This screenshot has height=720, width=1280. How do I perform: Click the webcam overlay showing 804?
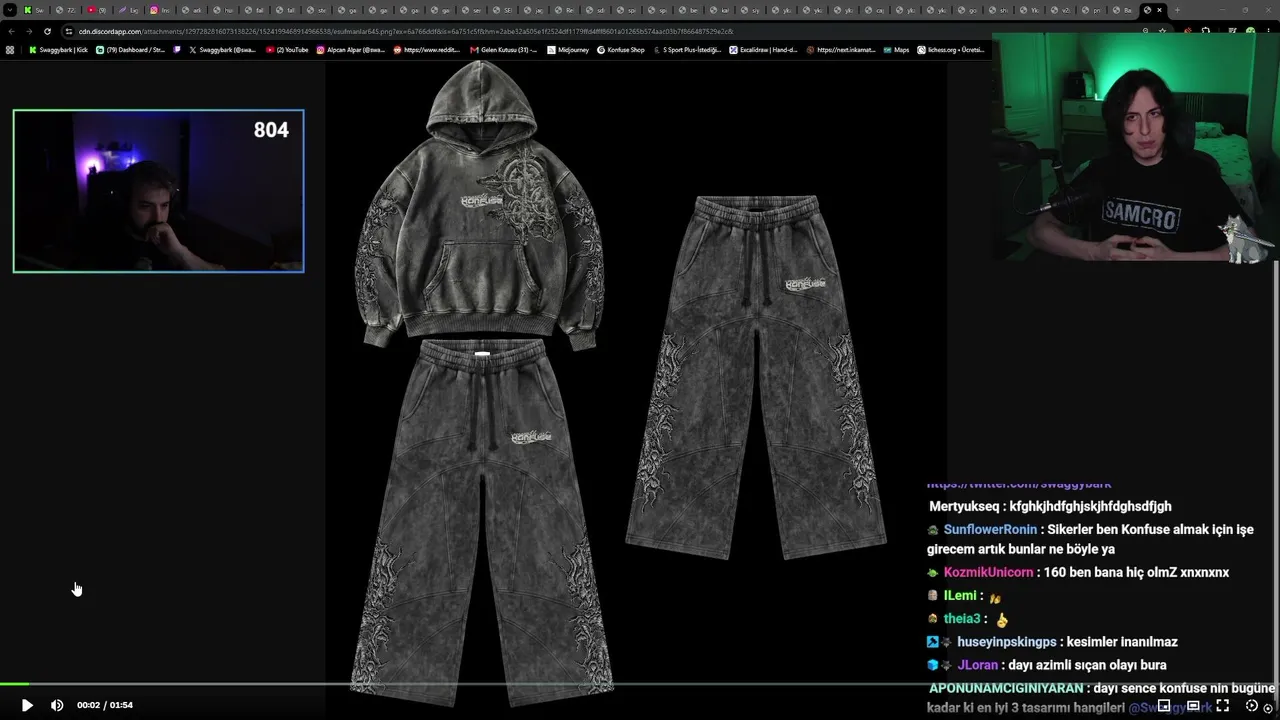click(158, 191)
